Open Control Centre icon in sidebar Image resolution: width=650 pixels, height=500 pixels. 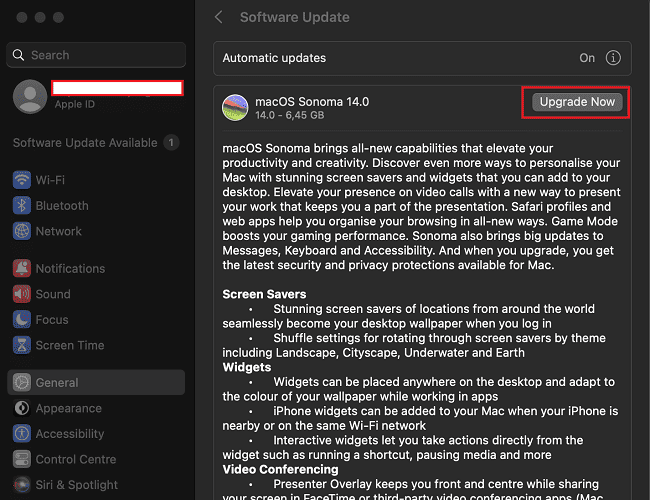pyautogui.click(x=22, y=460)
